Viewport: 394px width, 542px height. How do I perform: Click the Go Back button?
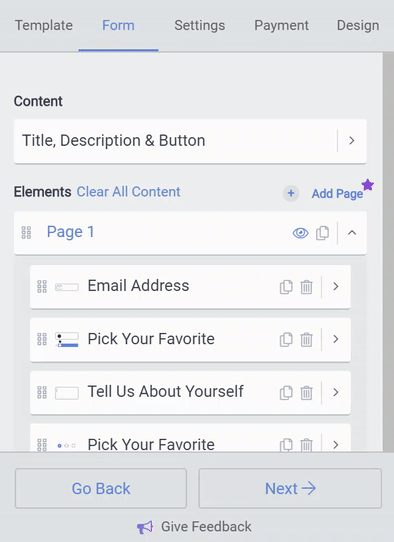(101, 488)
